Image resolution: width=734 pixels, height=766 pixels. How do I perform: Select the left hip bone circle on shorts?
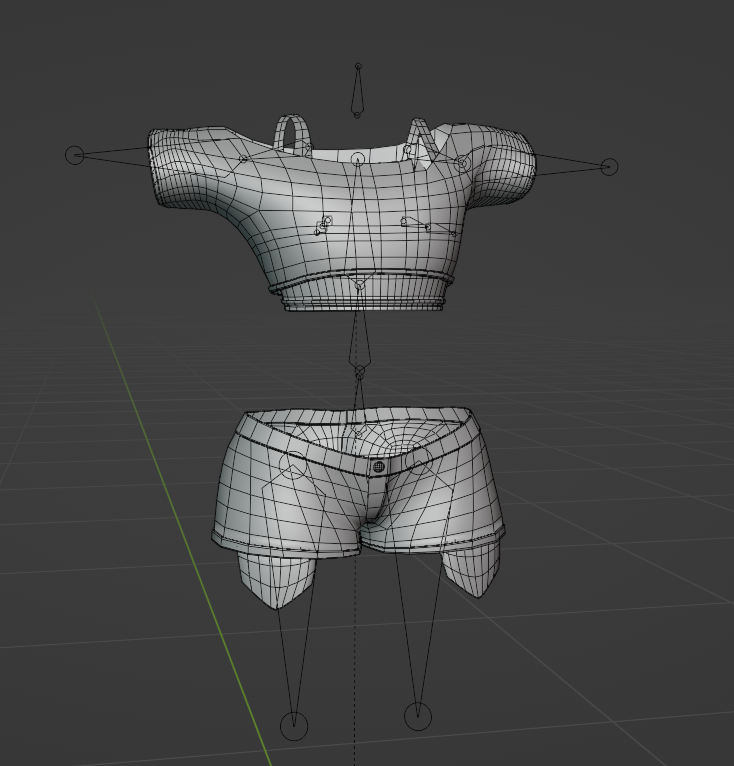coord(293,465)
